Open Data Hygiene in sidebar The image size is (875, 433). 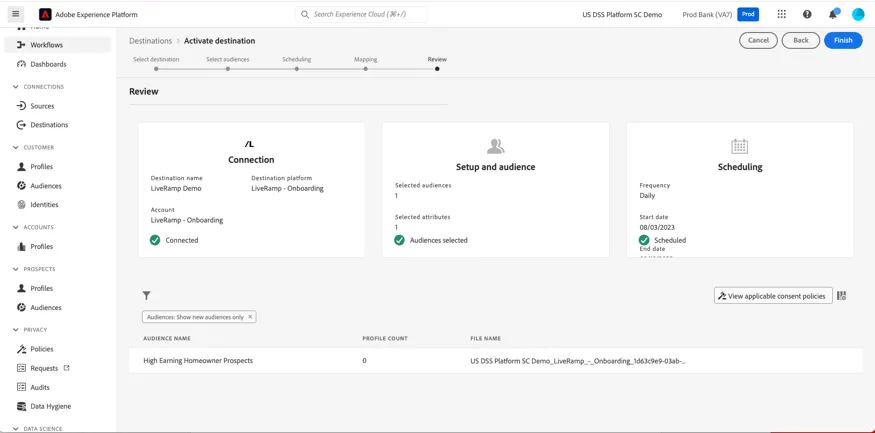point(51,406)
